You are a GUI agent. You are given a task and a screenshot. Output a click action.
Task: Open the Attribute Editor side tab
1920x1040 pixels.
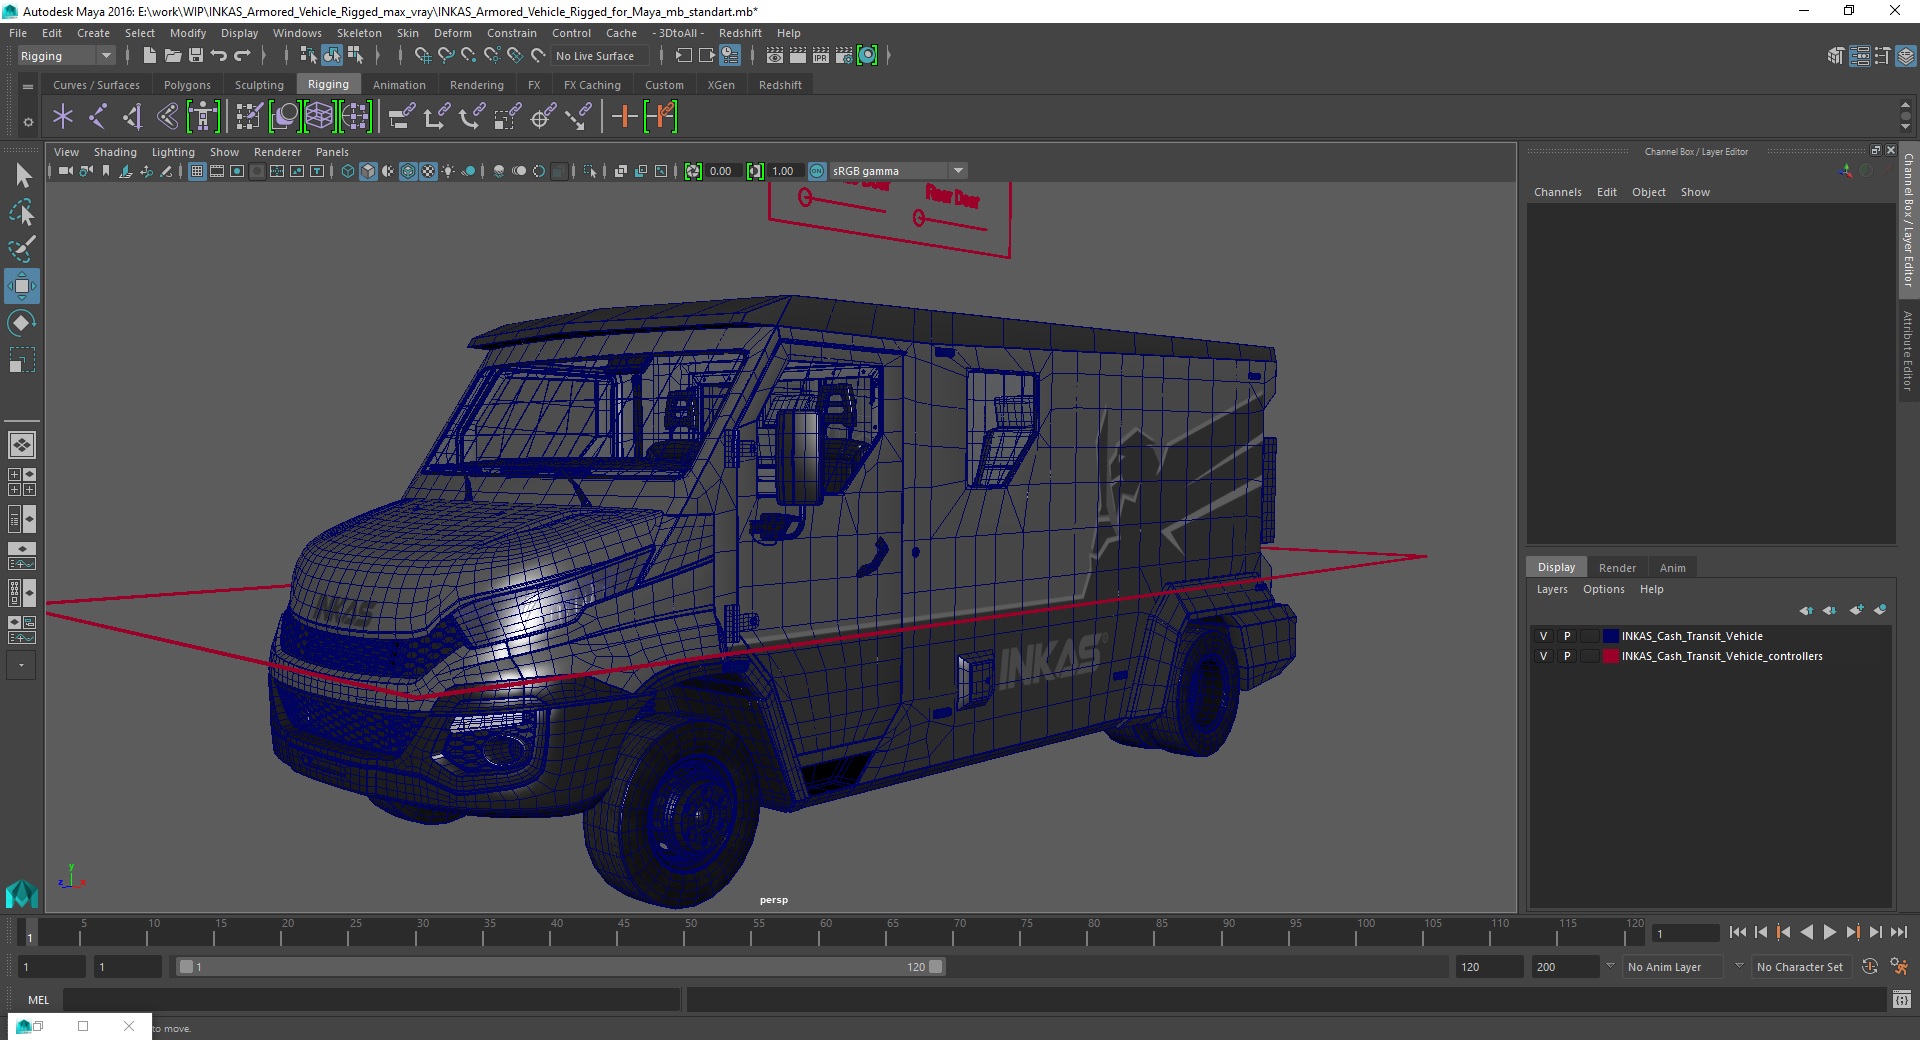point(1908,350)
